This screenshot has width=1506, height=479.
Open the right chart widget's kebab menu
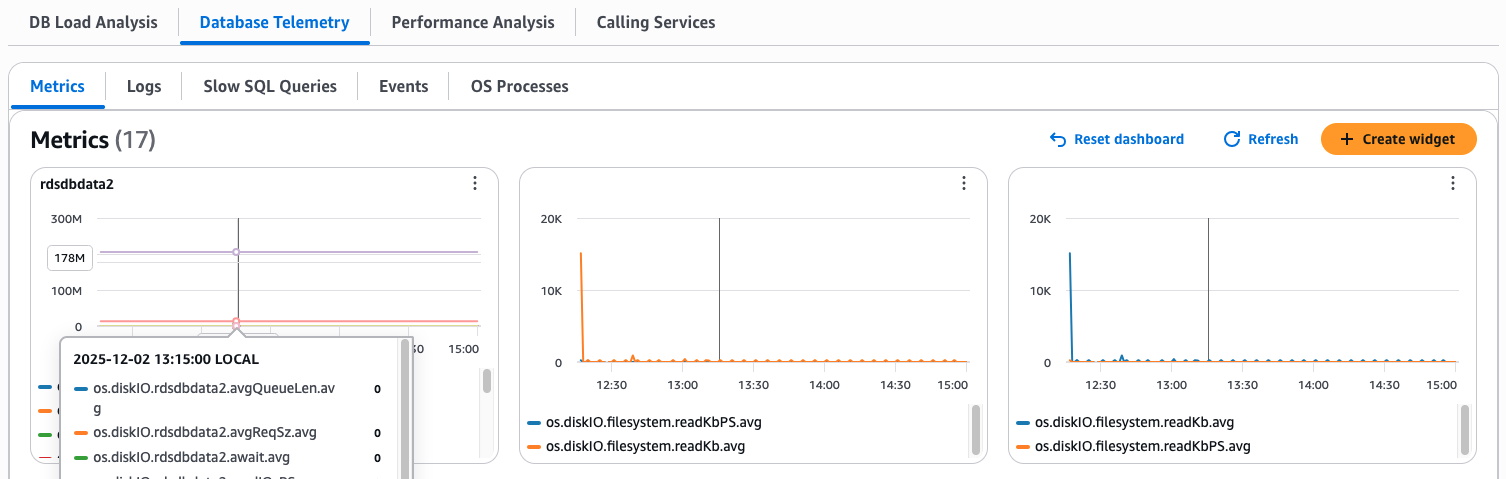coord(1452,183)
